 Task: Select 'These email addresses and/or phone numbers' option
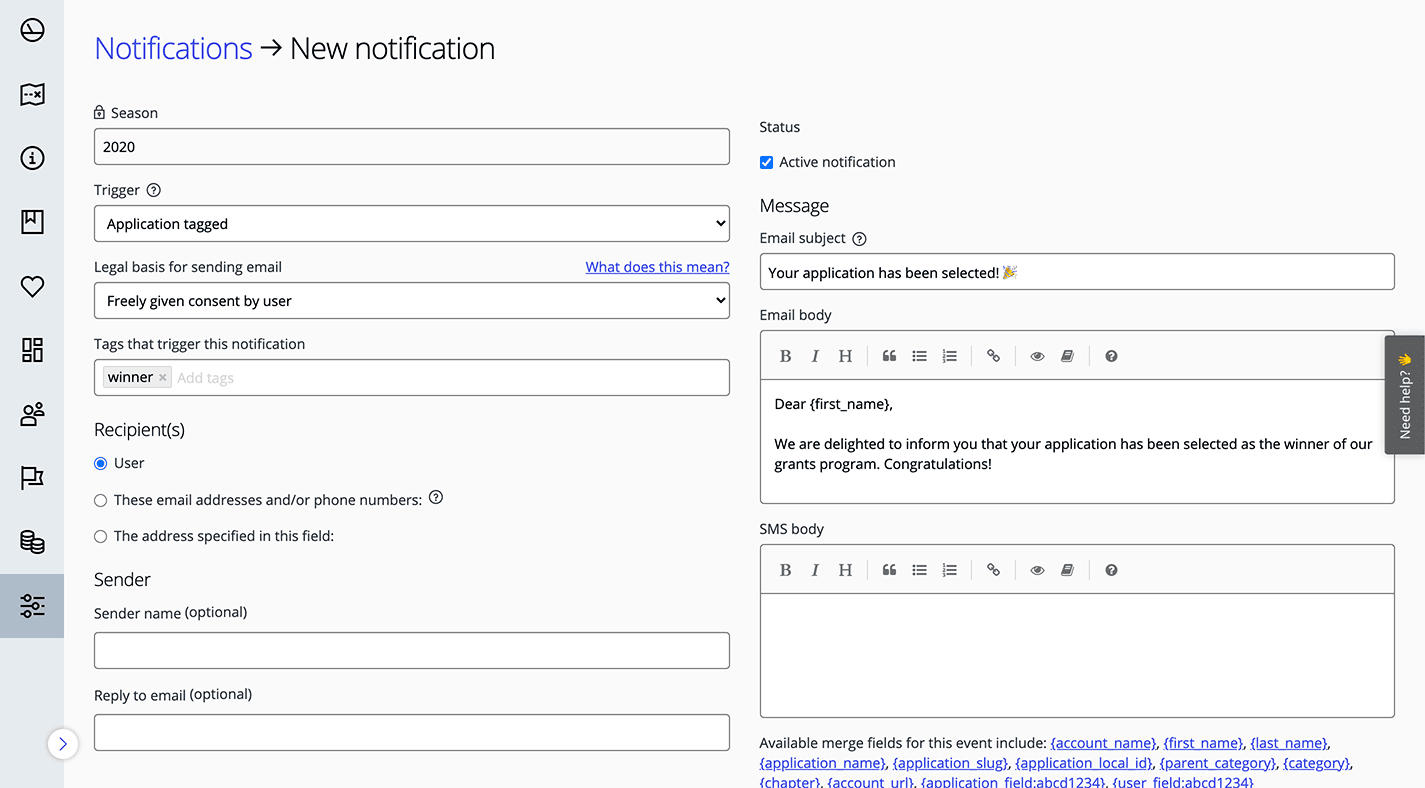(x=101, y=500)
